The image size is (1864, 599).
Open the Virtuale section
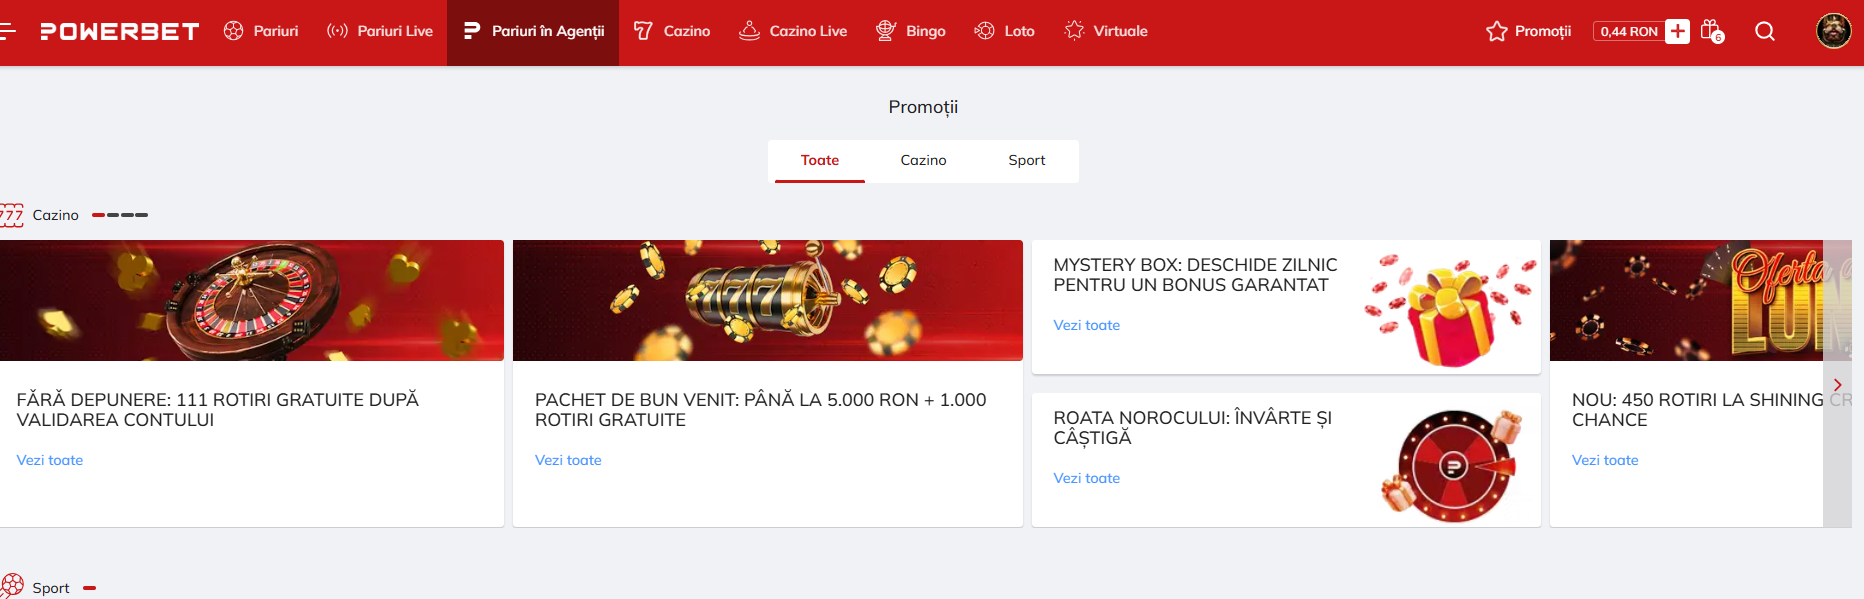tap(1106, 31)
